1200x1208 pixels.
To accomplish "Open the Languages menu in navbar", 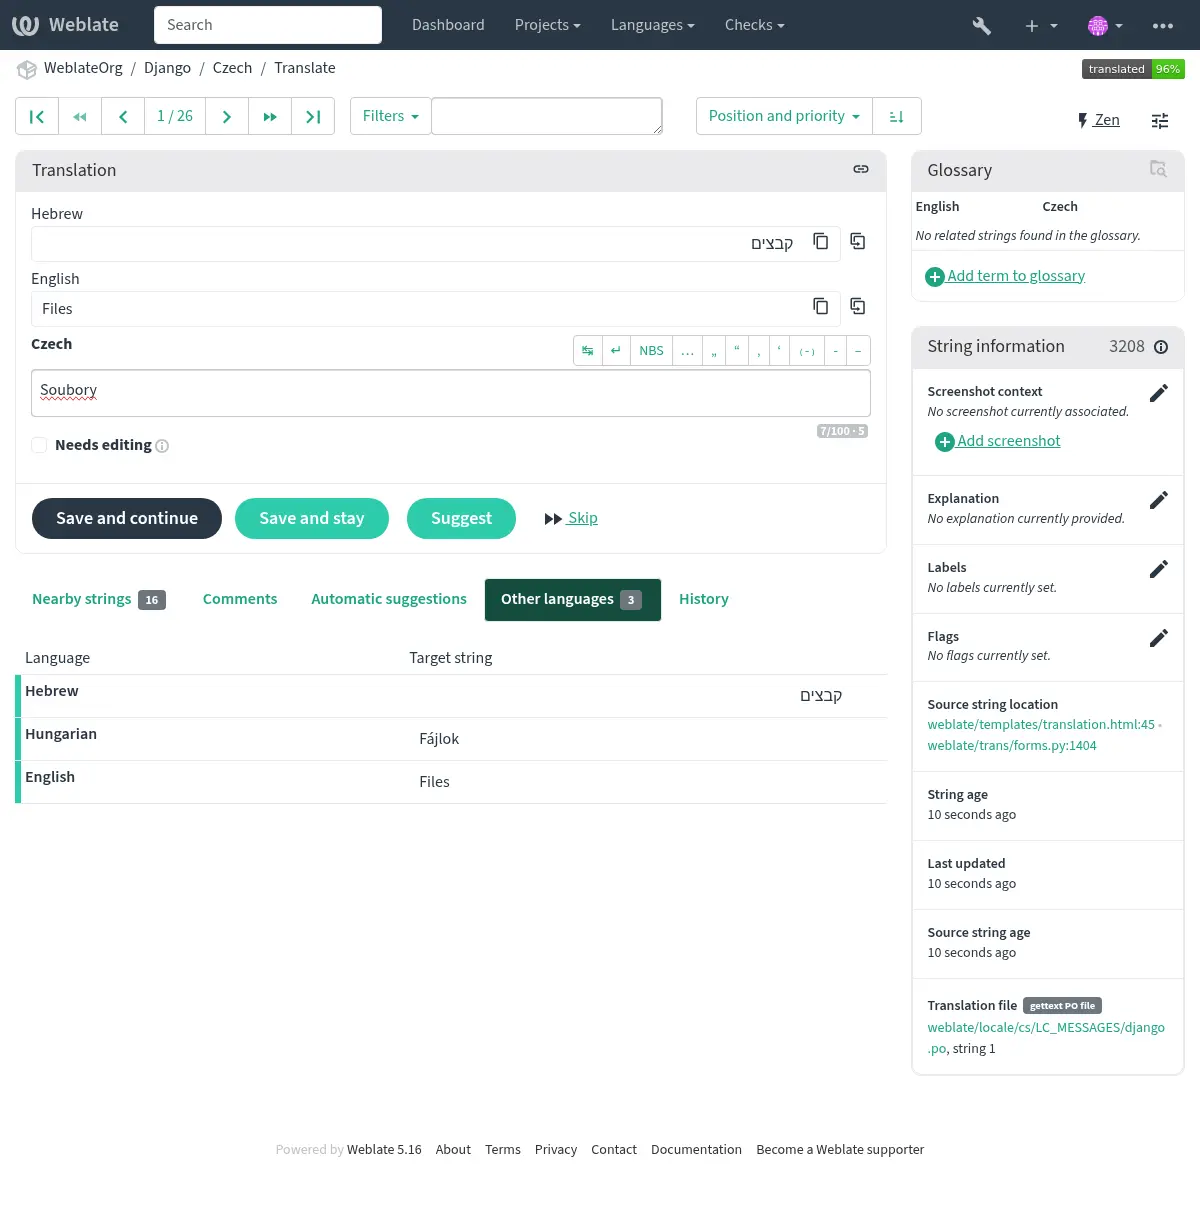I will pyautogui.click(x=652, y=26).
